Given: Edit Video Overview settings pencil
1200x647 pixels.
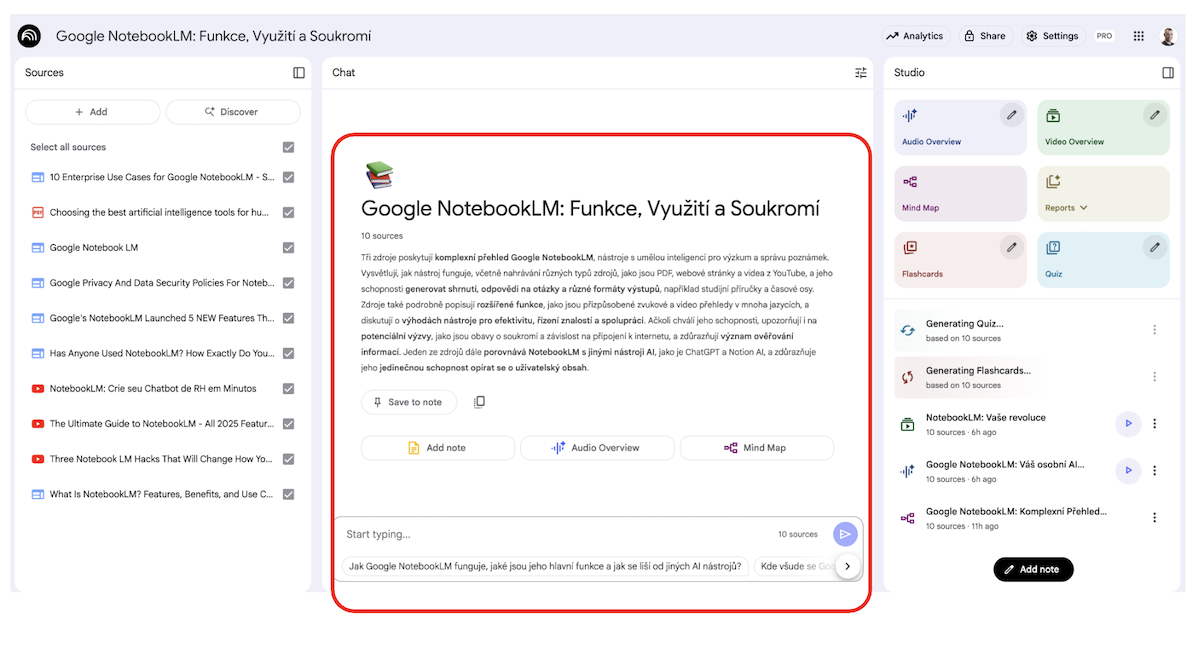Looking at the screenshot, I should click(1155, 115).
